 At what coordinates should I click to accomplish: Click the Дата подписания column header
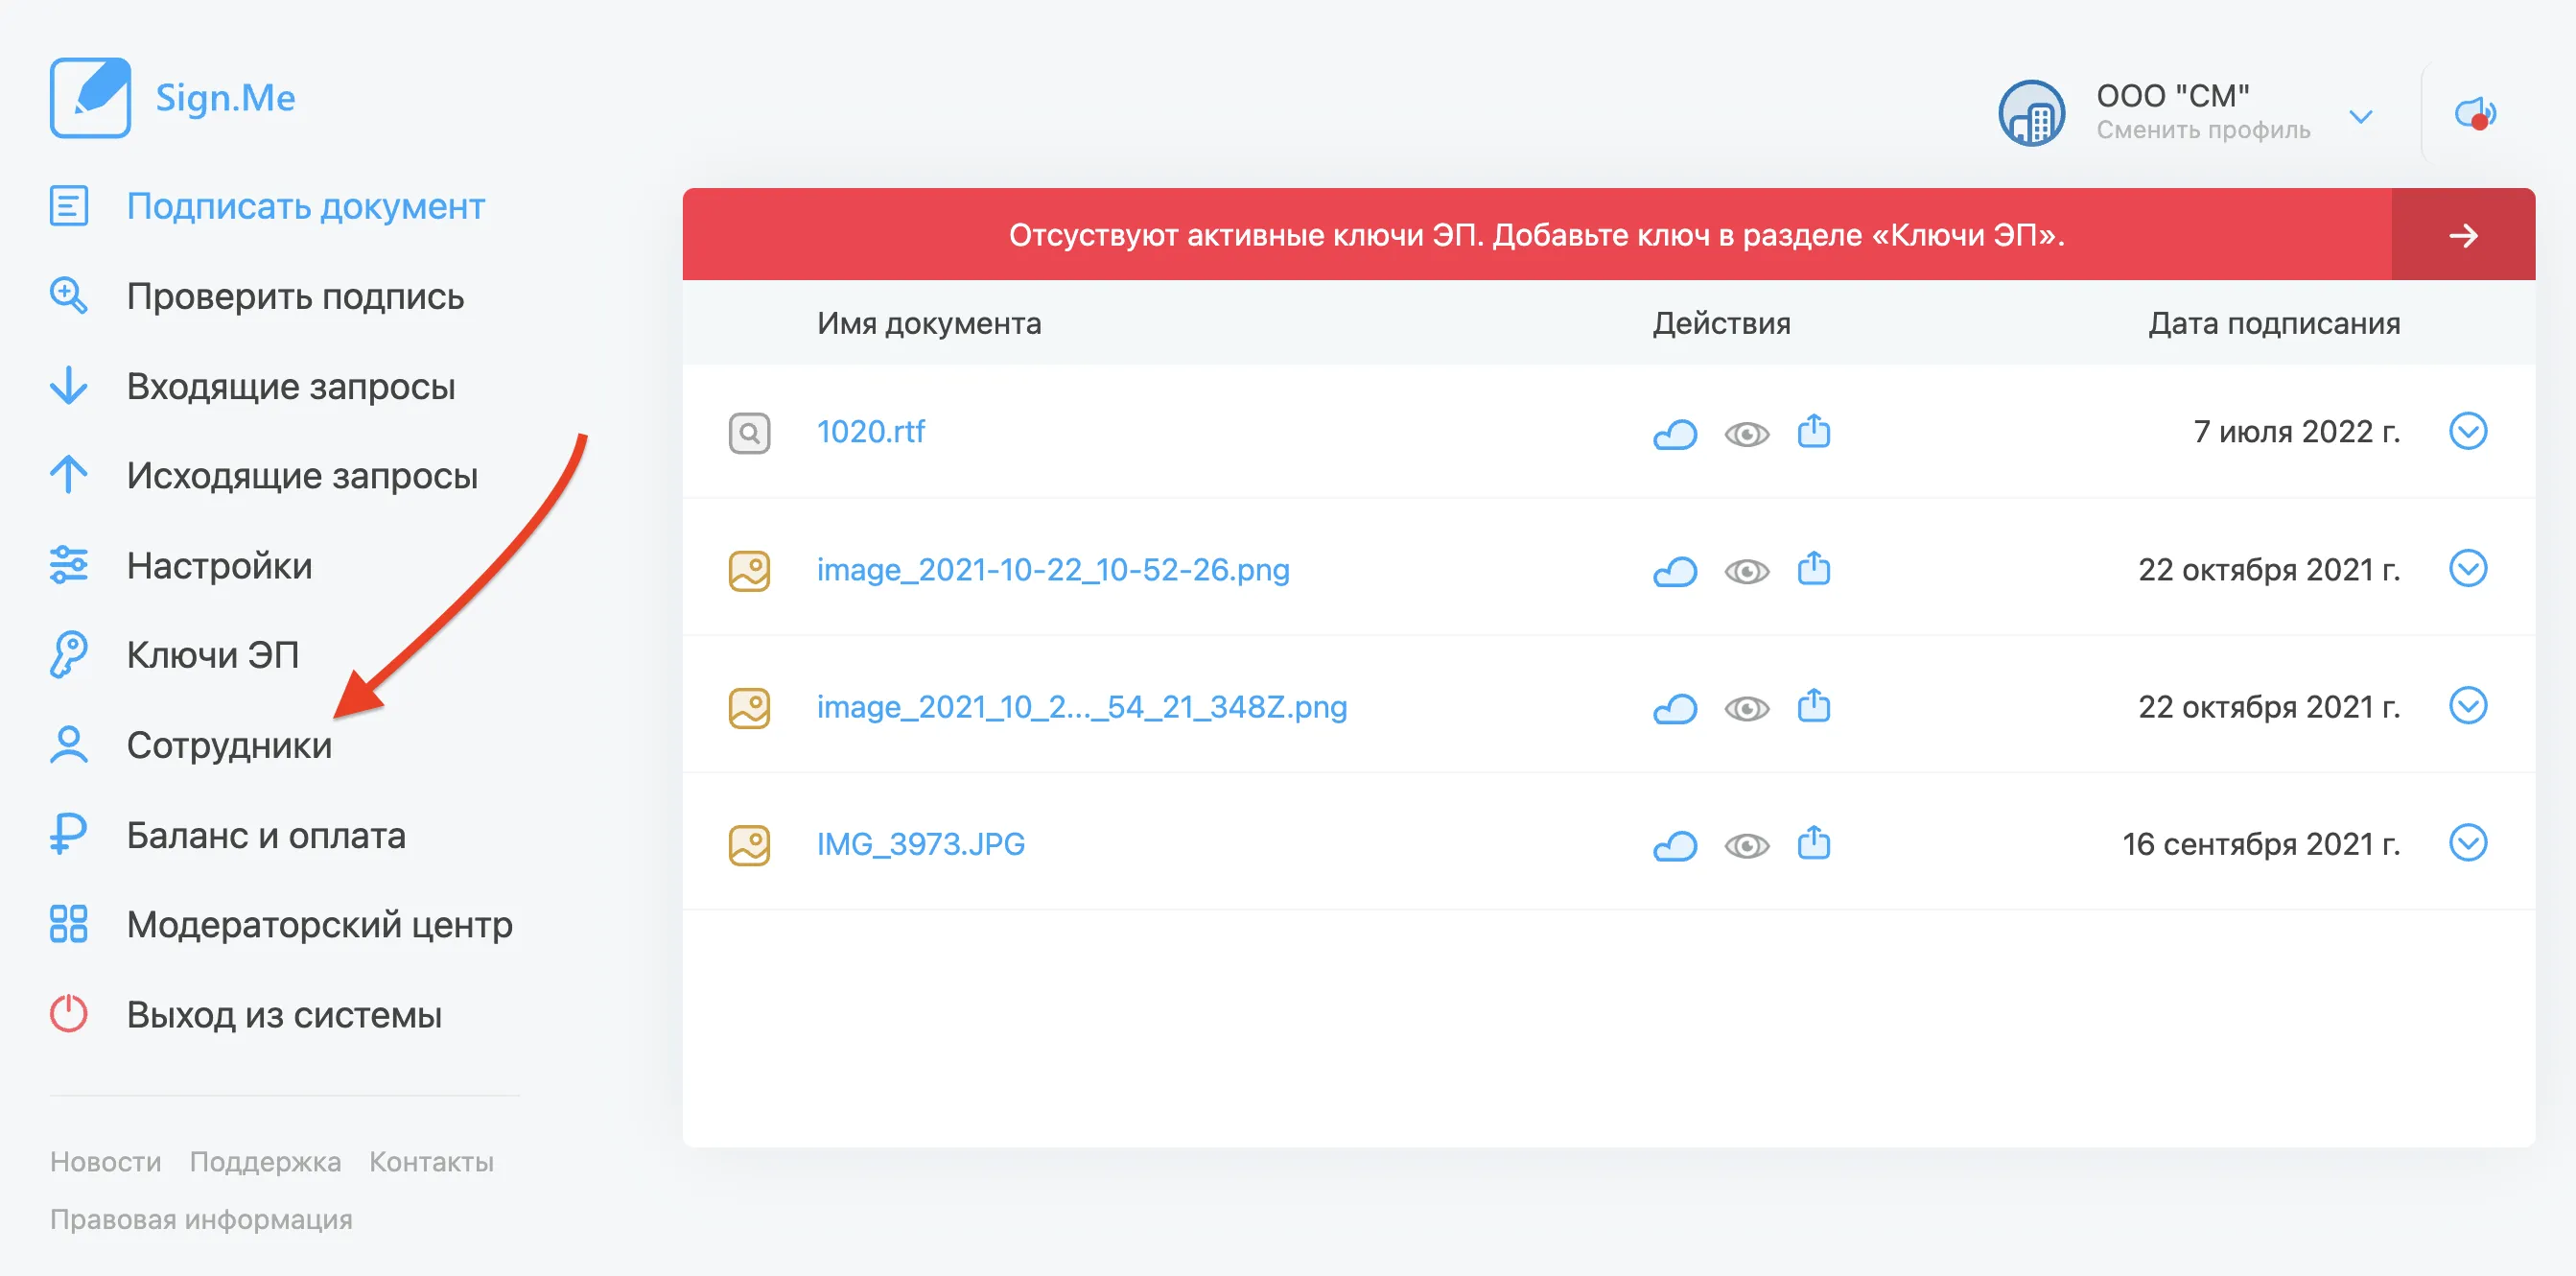pos(2274,323)
